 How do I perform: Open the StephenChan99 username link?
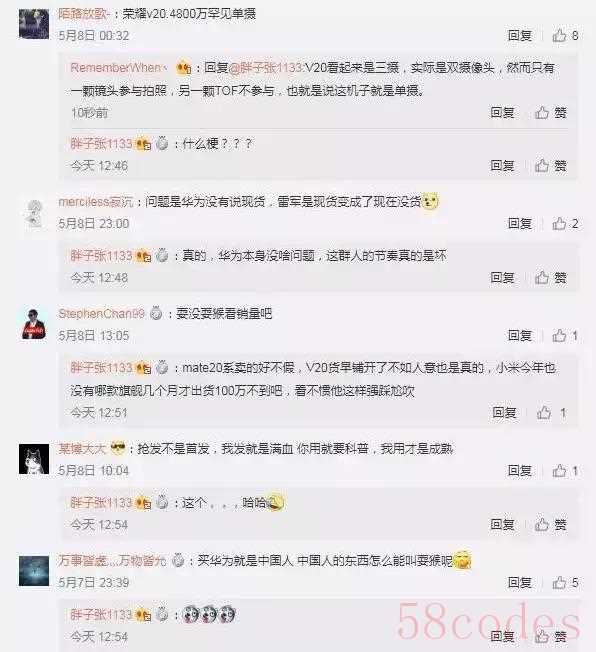coord(101,314)
